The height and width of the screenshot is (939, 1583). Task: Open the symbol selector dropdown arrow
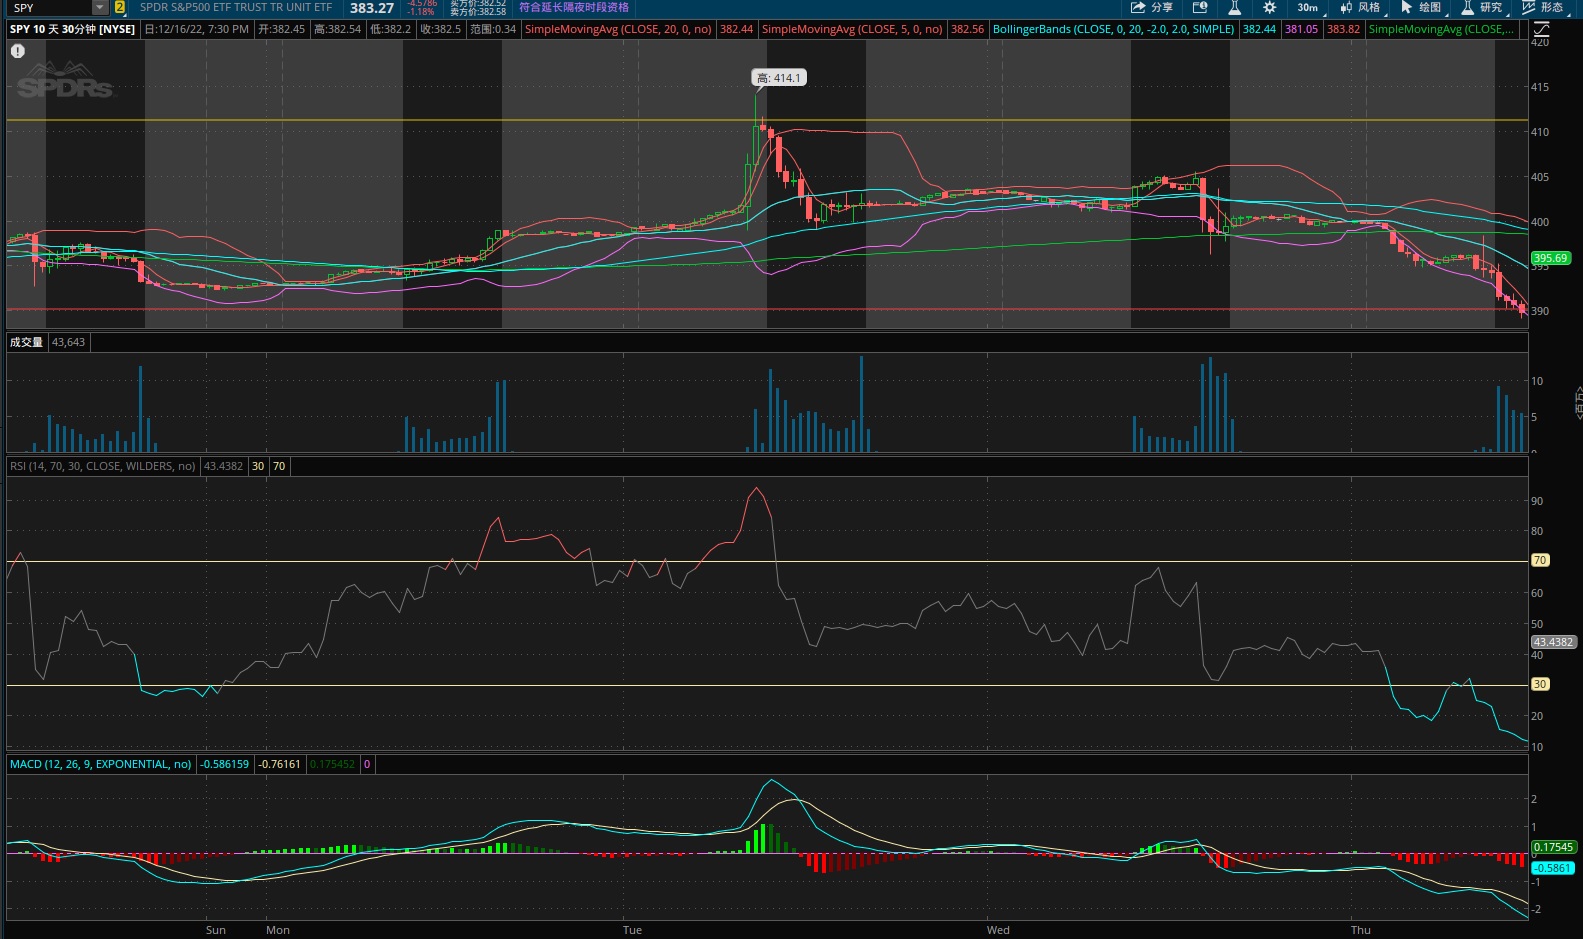(x=99, y=7)
